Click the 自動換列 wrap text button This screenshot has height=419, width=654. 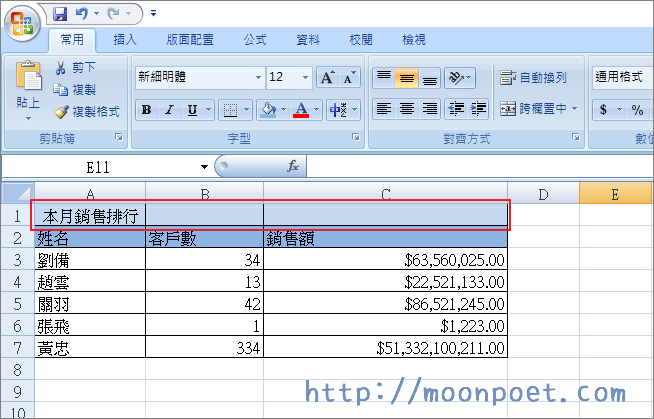(x=534, y=77)
